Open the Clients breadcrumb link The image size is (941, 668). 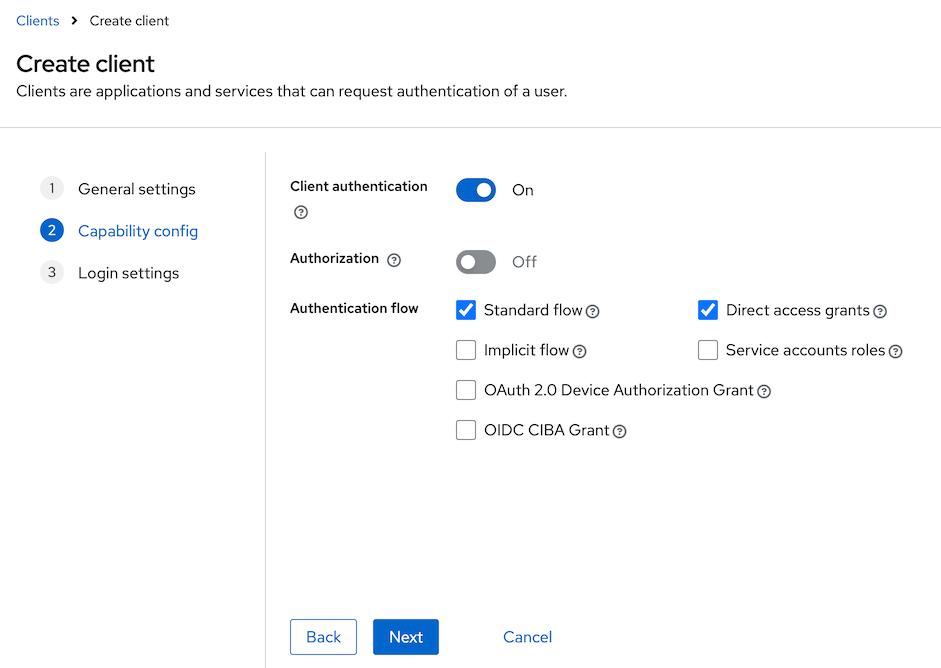point(38,20)
